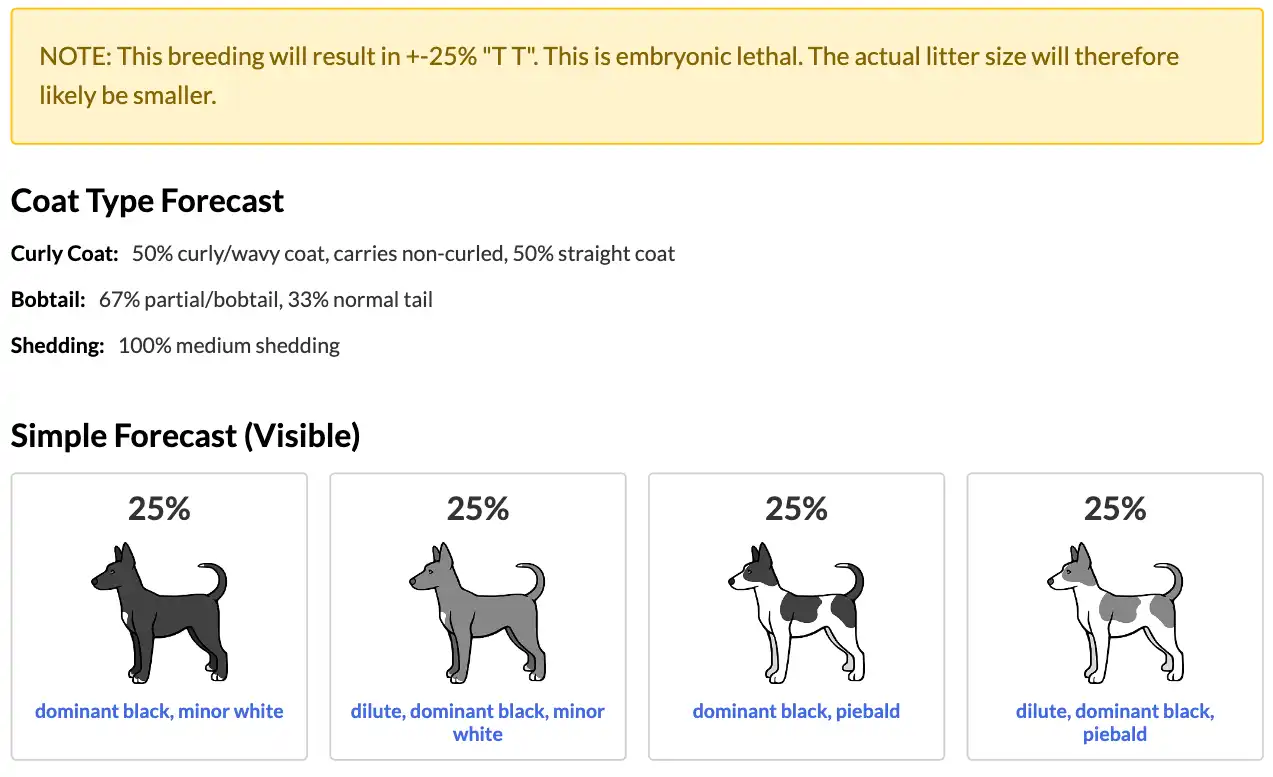Select the Bobtail label
This screenshot has width=1273, height=777.
click(47, 299)
